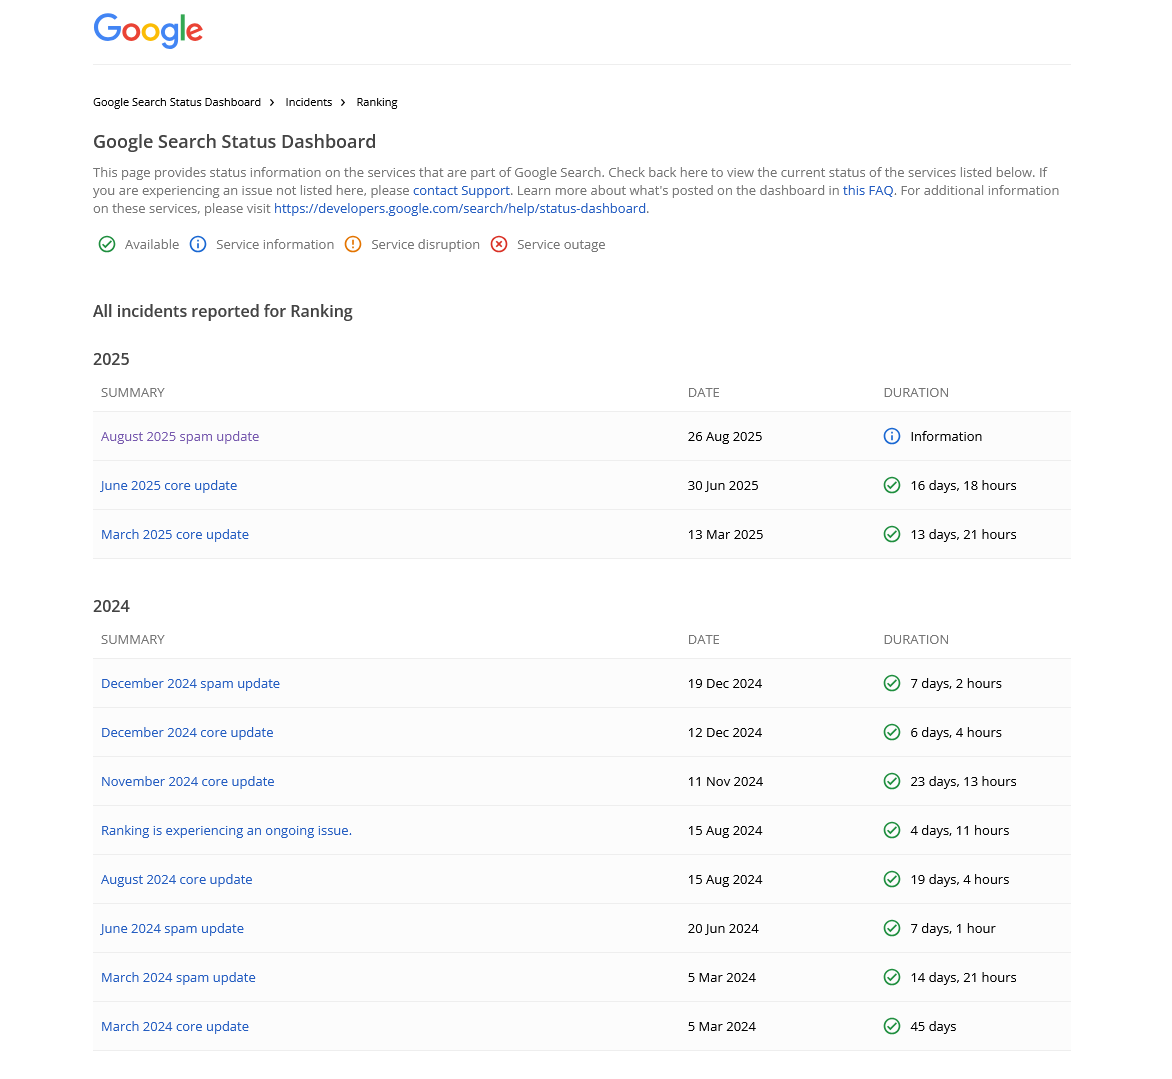The height and width of the screenshot is (1079, 1172).
Task: Click green check icon beside 23 days, 13 hours
Action: tap(892, 781)
